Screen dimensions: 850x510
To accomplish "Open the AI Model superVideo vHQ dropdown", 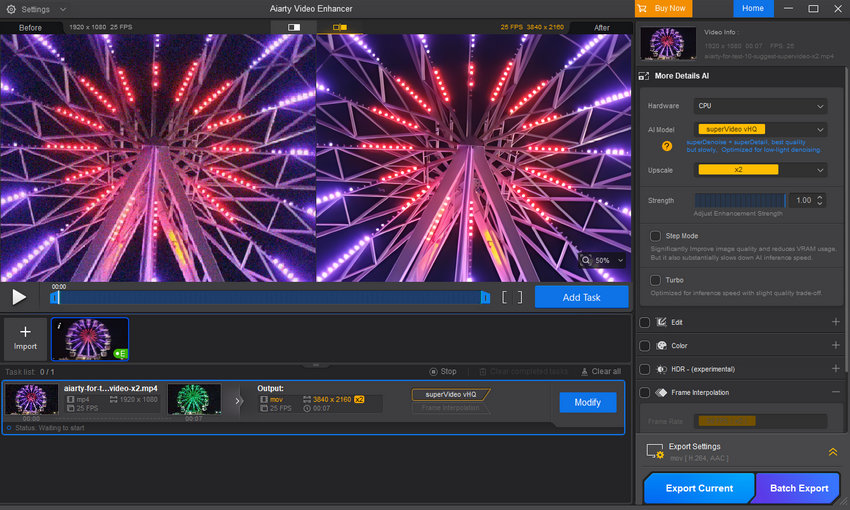I will 760,129.
